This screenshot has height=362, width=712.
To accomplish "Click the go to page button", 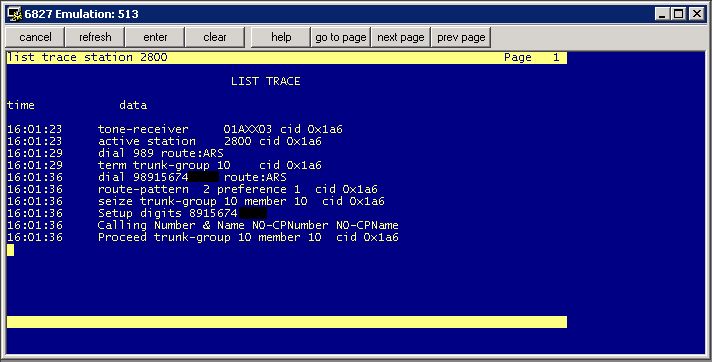I will [x=341, y=37].
